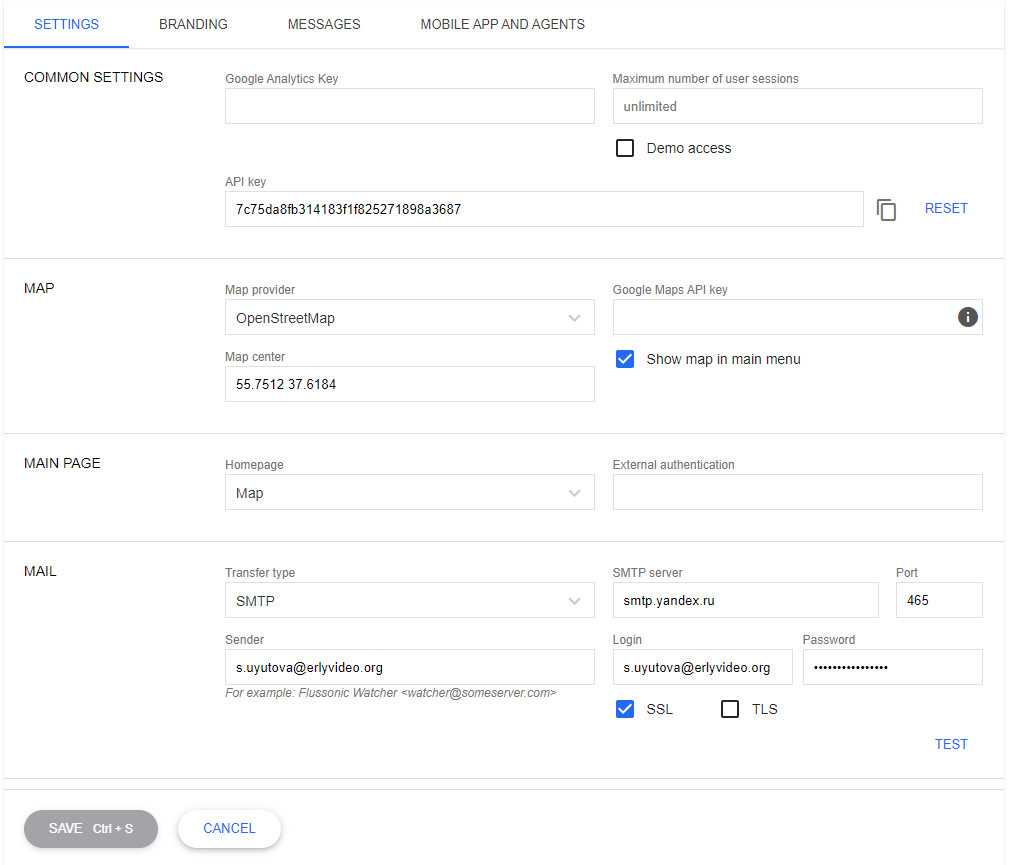Click the SAVE button

coord(90,828)
